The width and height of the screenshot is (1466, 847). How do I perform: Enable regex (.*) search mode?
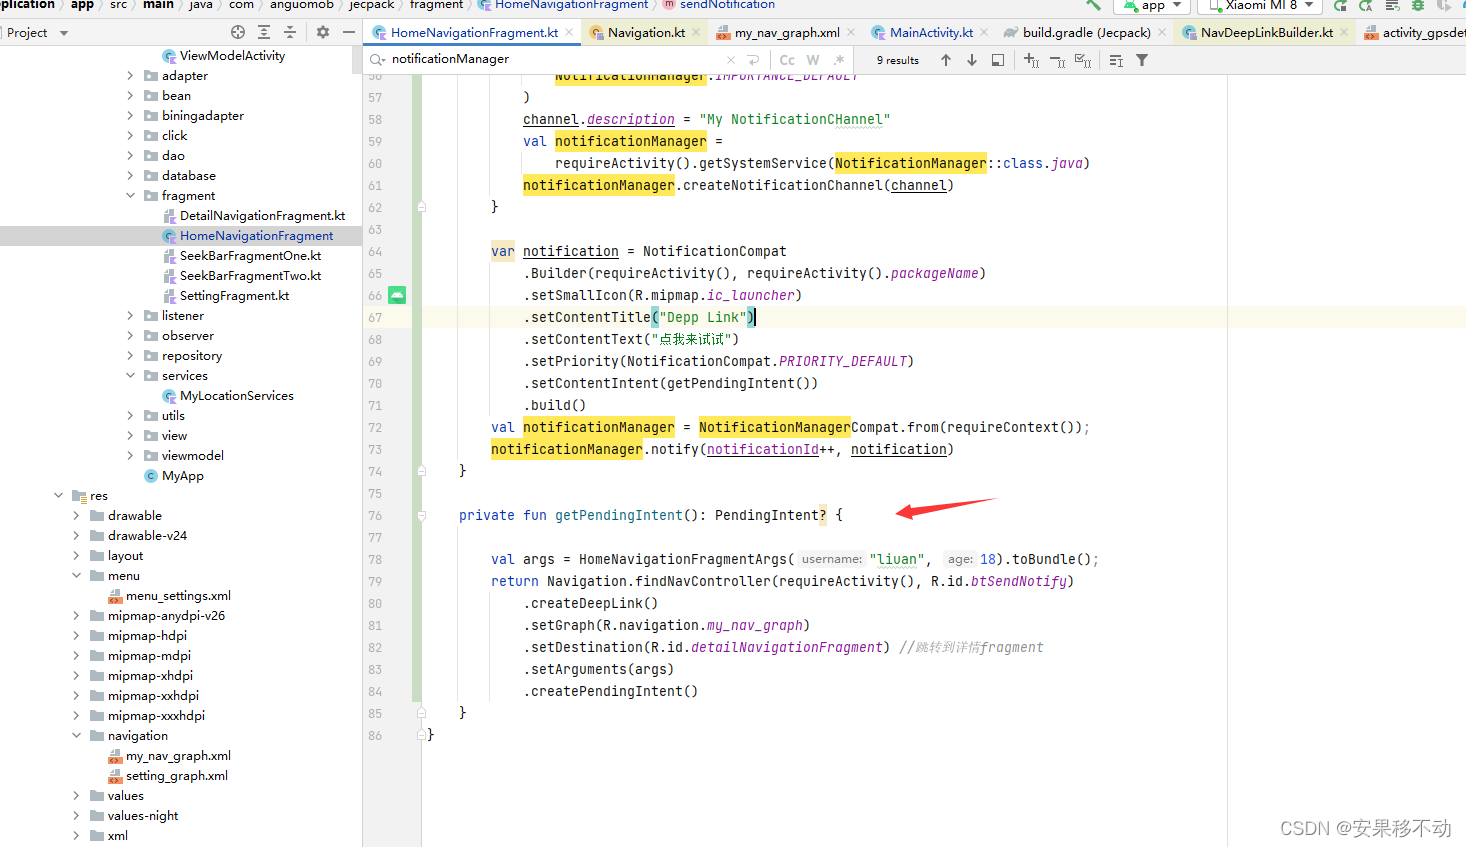[x=840, y=60]
